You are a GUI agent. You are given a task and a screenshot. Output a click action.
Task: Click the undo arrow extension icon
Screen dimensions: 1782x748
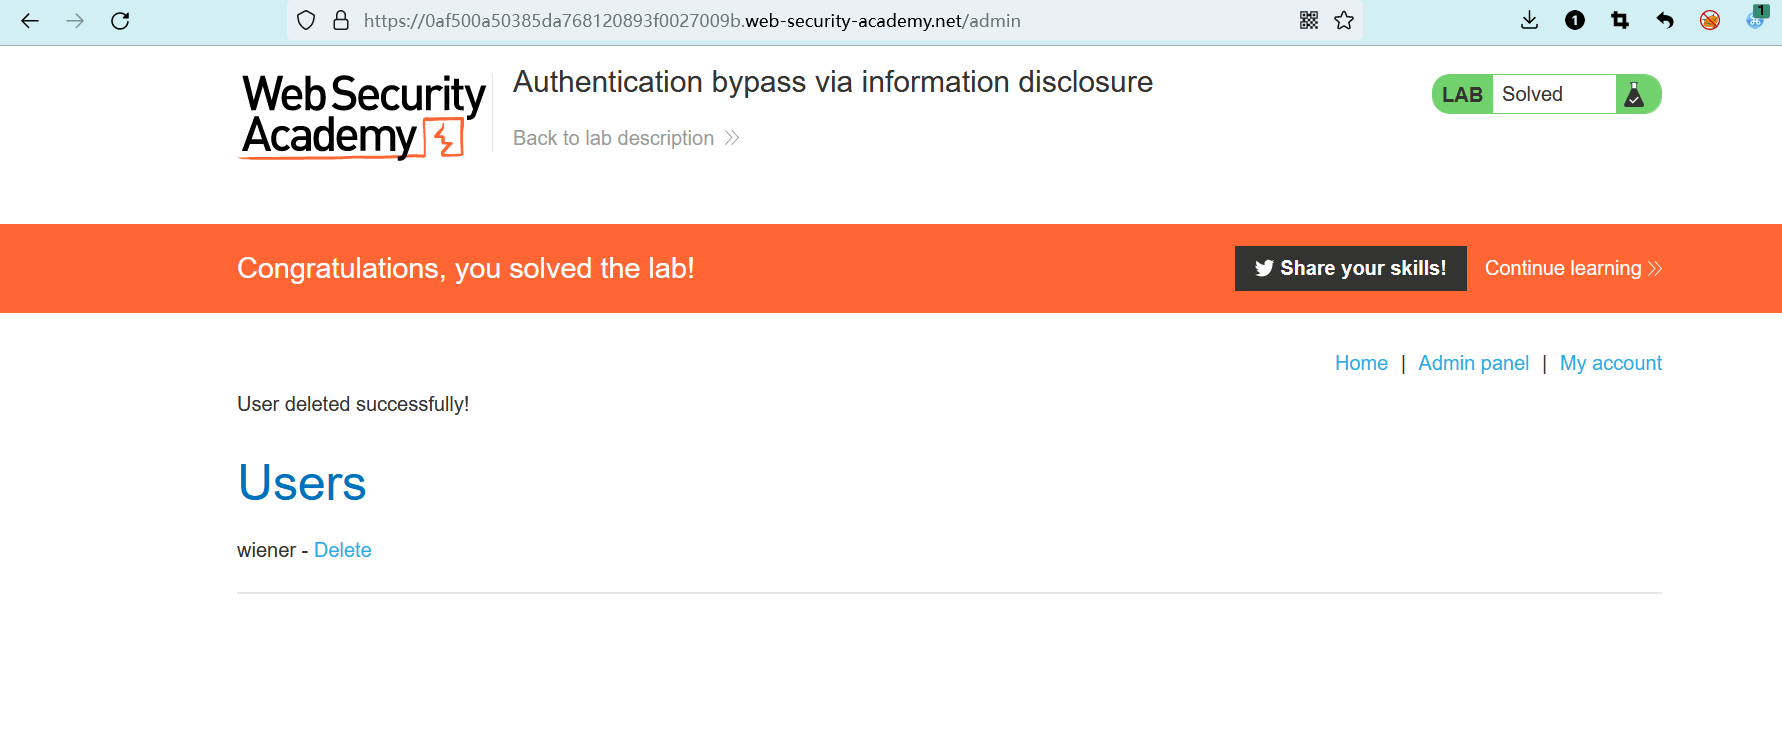click(1665, 20)
